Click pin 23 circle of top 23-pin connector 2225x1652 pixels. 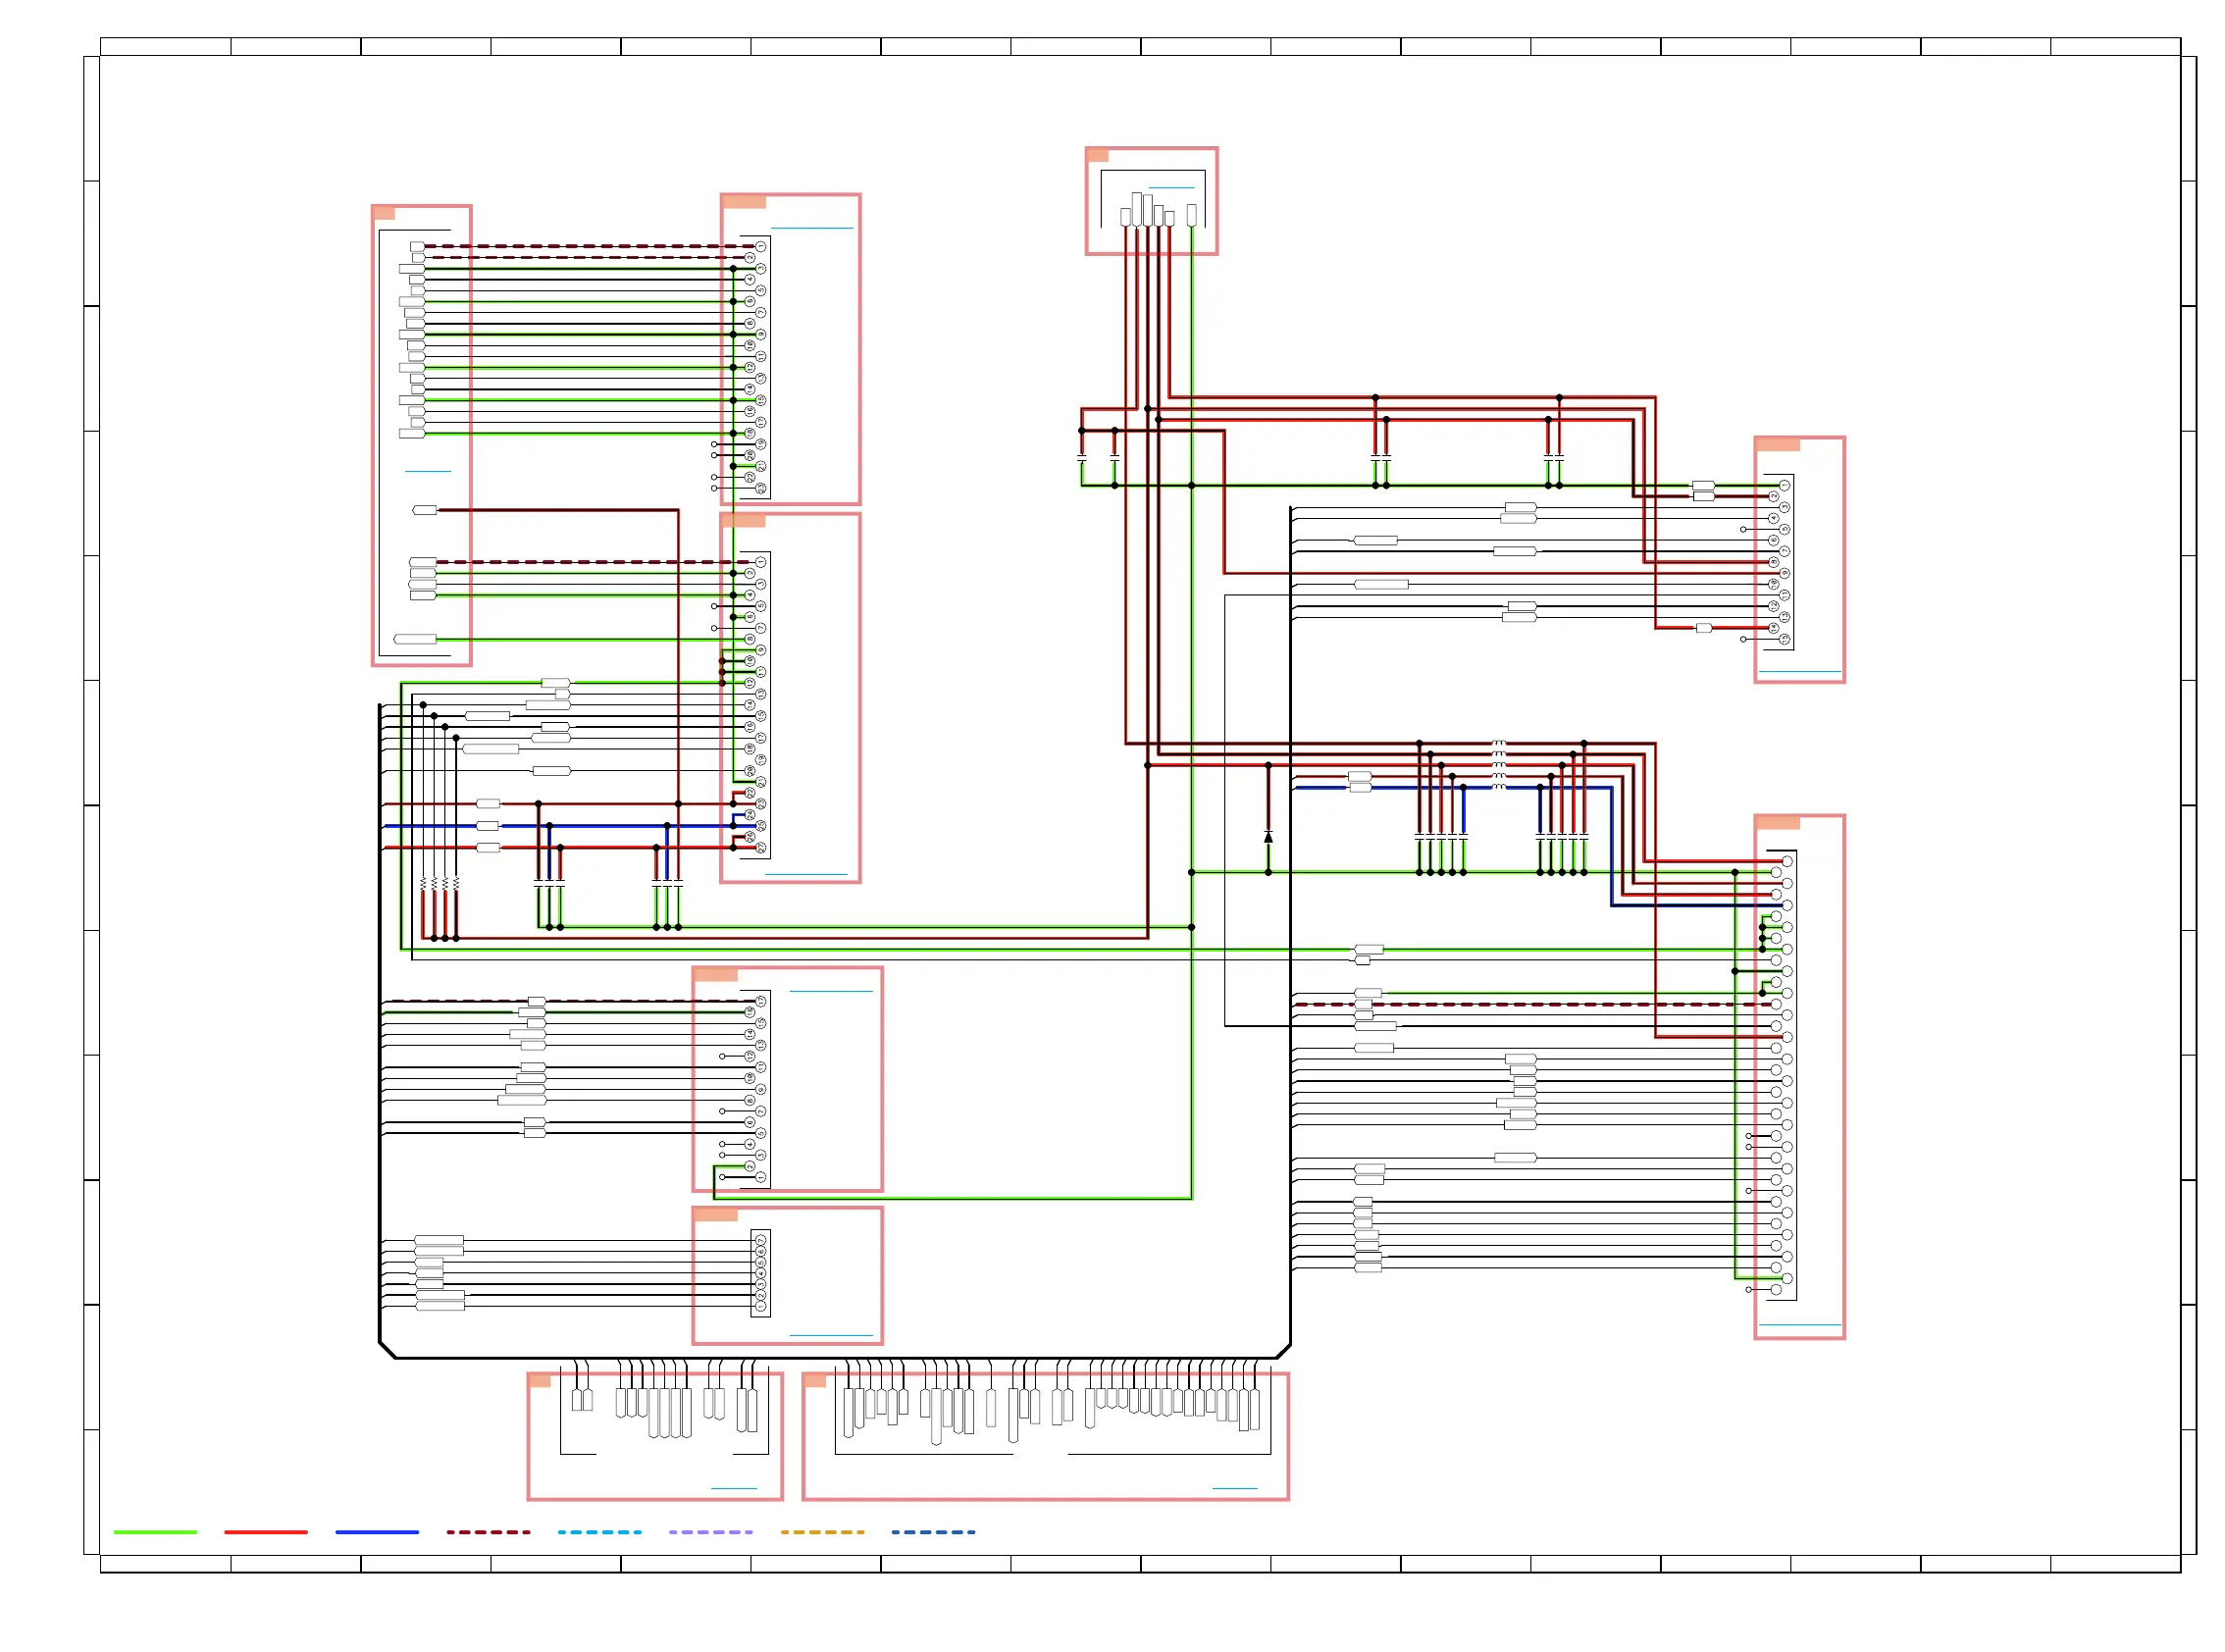pos(760,488)
